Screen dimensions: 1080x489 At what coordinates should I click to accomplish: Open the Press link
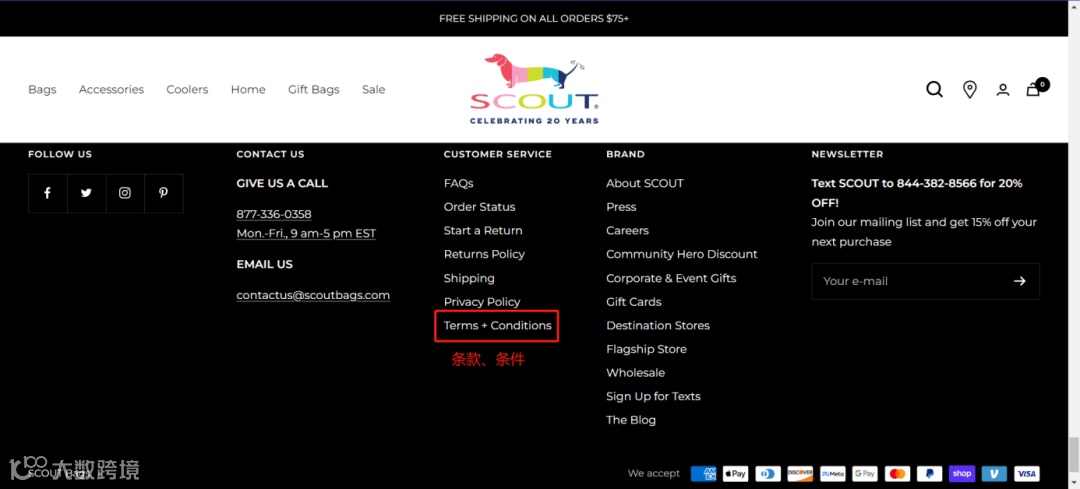(x=621, y=207)
